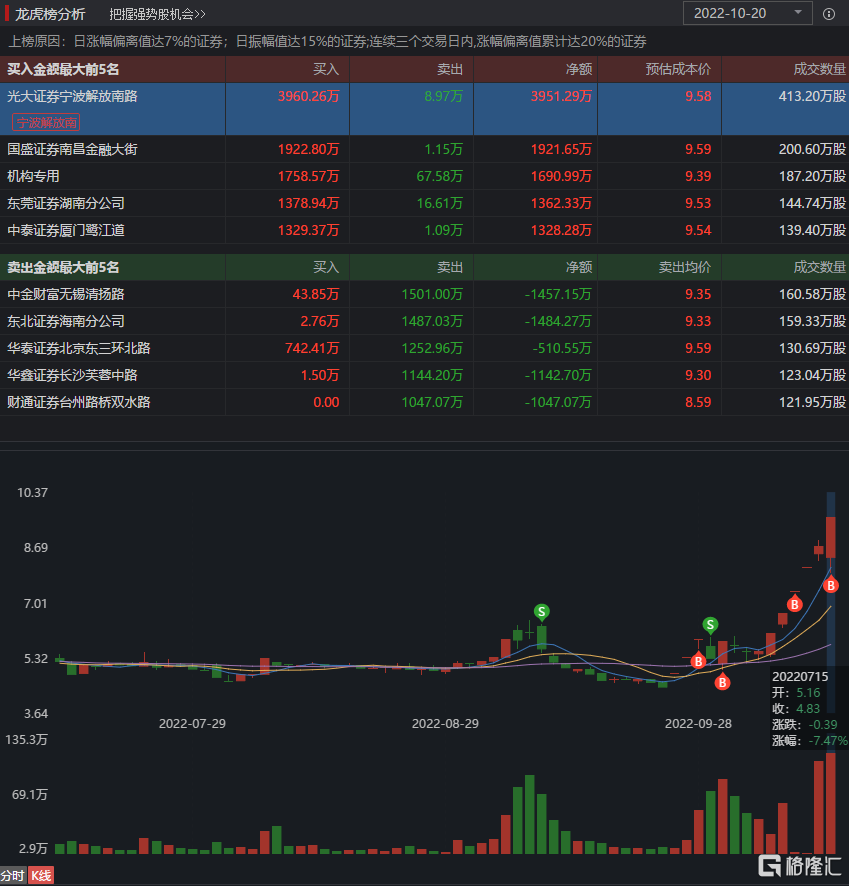Select the 华泰证券北京东三环北路 row
The image size is (849, 886).
424,349
